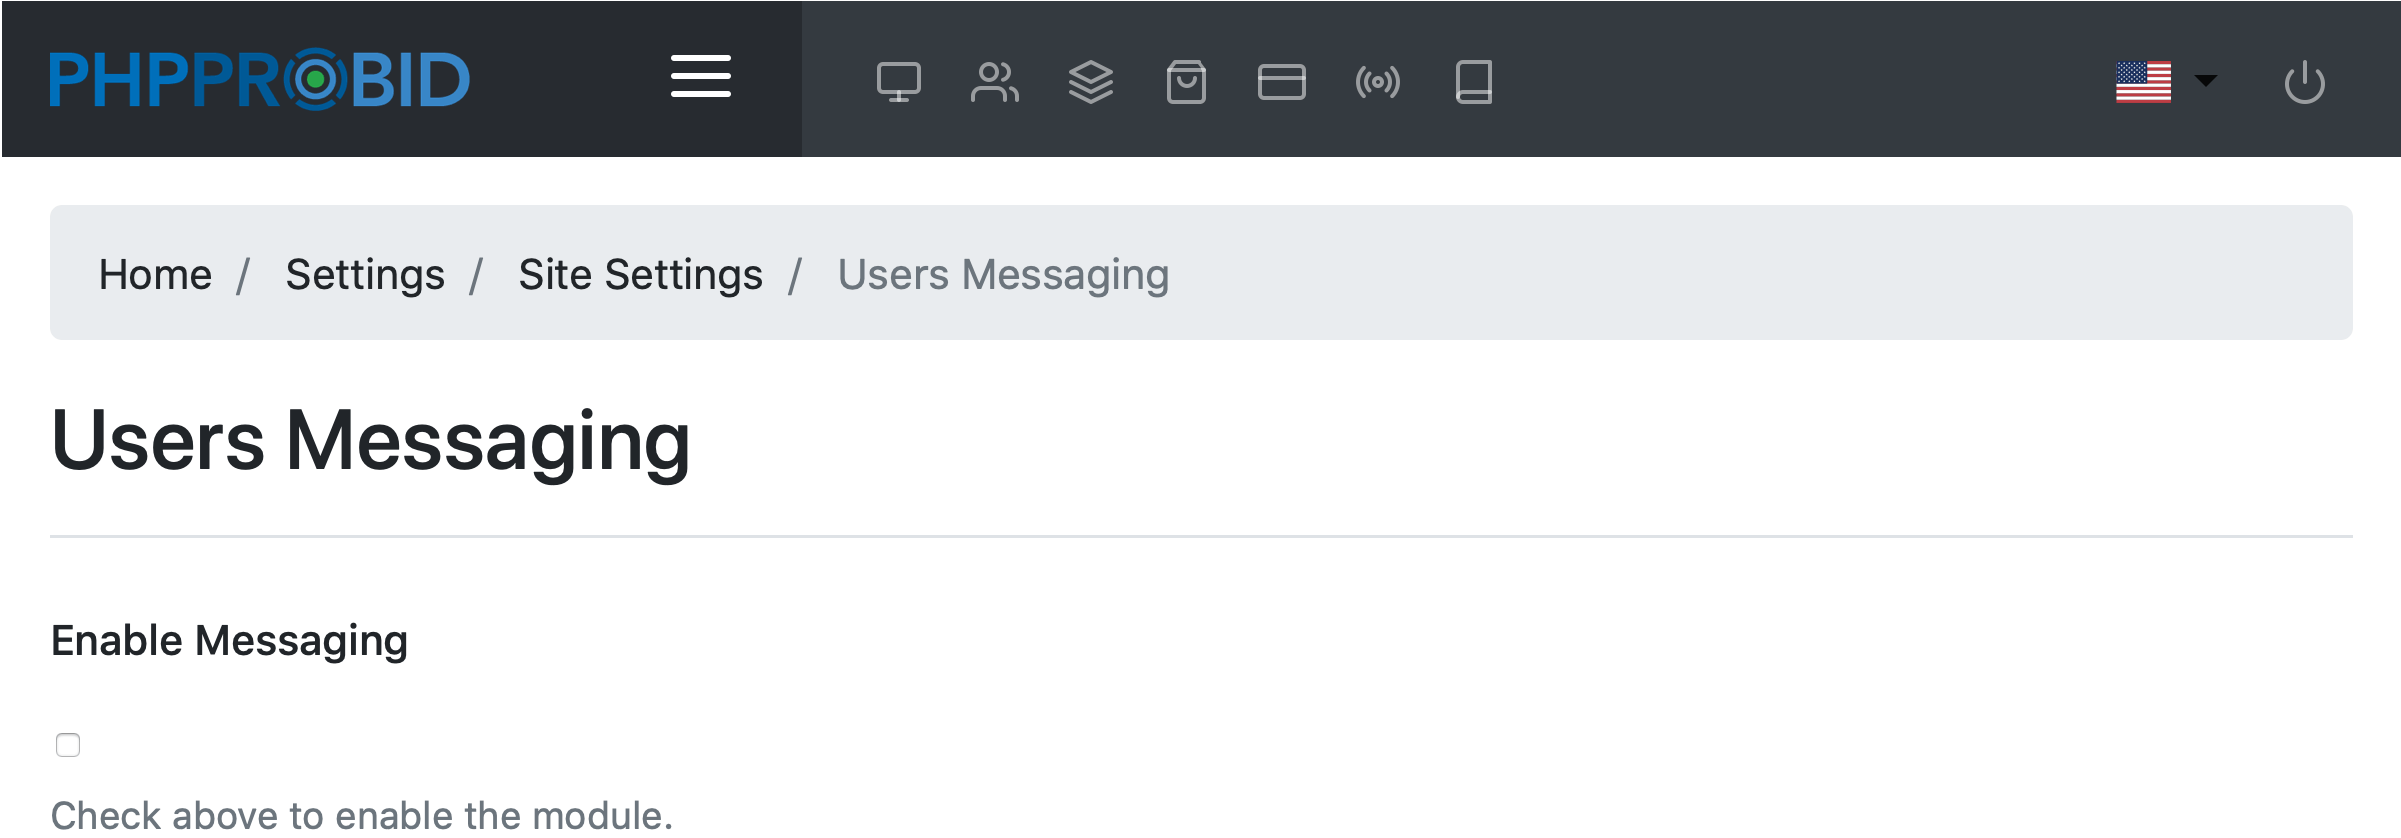The height and width of the screenshot is (838, 2401).
Task: Click the power logout icon
Action: 2304,82
